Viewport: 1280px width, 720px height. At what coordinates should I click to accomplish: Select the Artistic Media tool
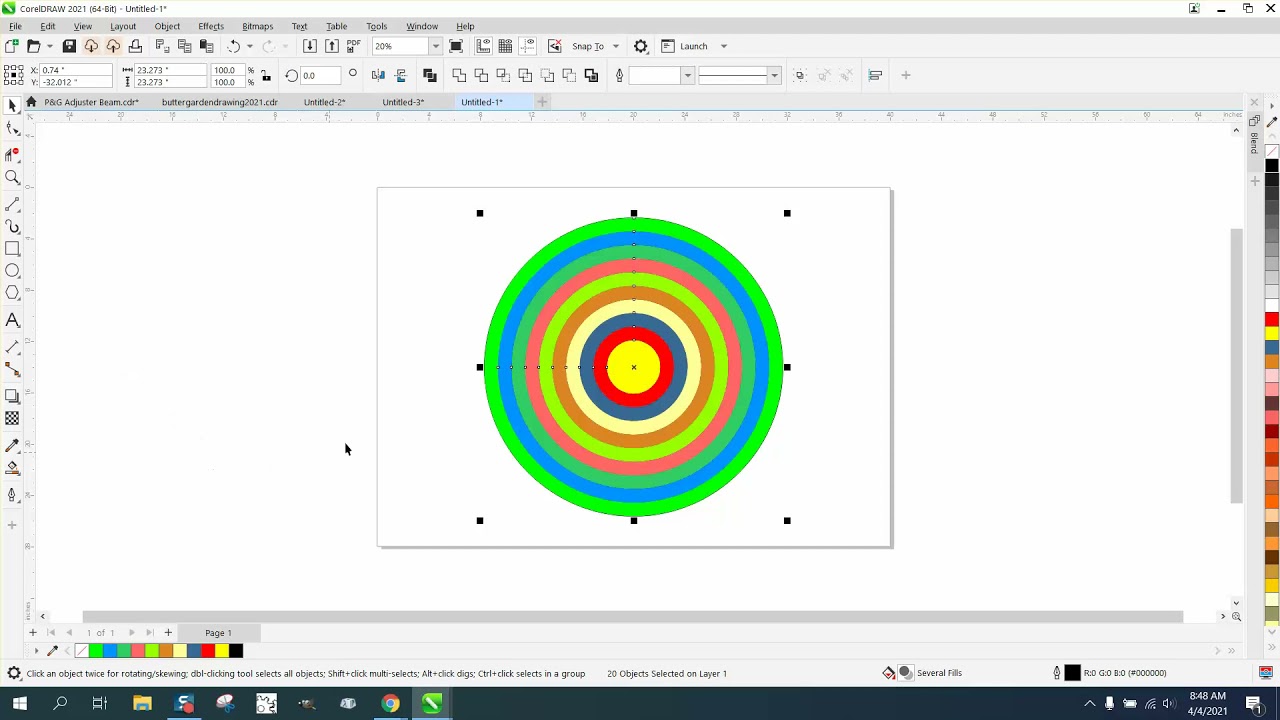coord(12,226)
